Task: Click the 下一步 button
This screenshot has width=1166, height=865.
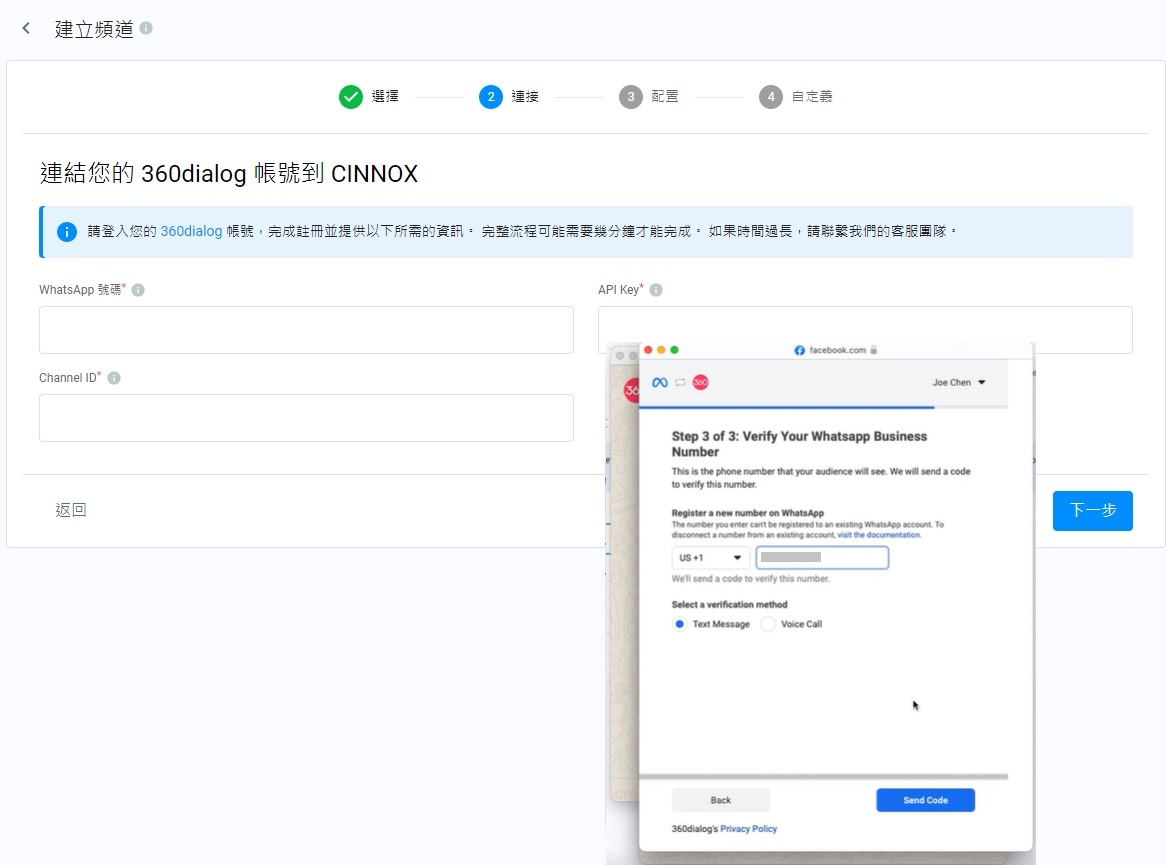Action: pyautogui.click(x=1092, y=511)
